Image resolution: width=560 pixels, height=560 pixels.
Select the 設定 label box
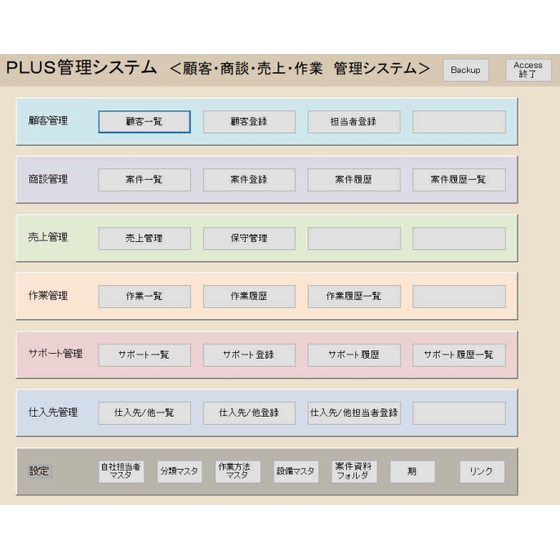pos(39,471)
